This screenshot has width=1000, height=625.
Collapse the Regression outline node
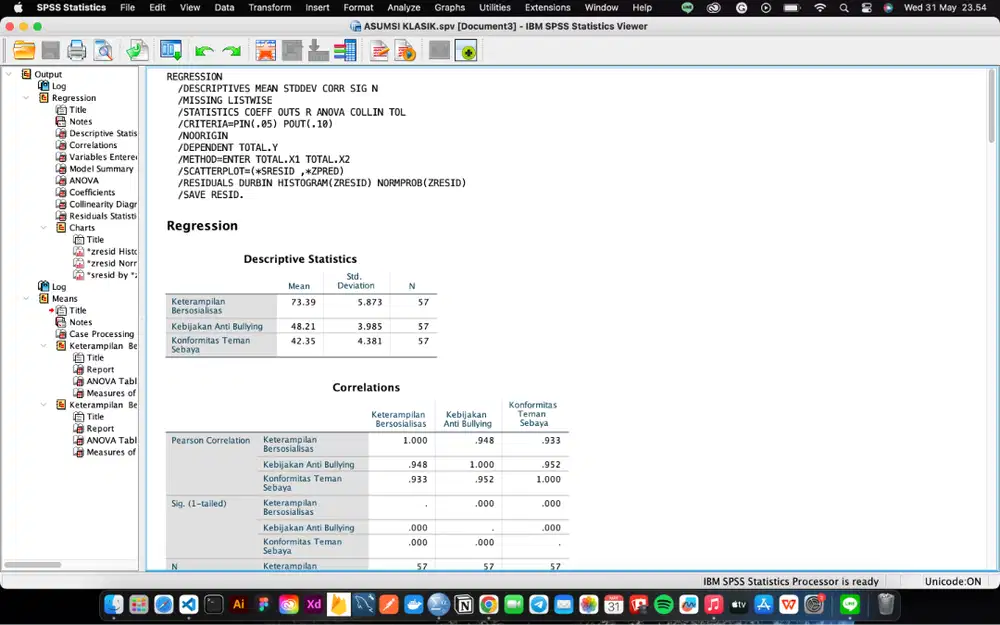coord(26,98)
